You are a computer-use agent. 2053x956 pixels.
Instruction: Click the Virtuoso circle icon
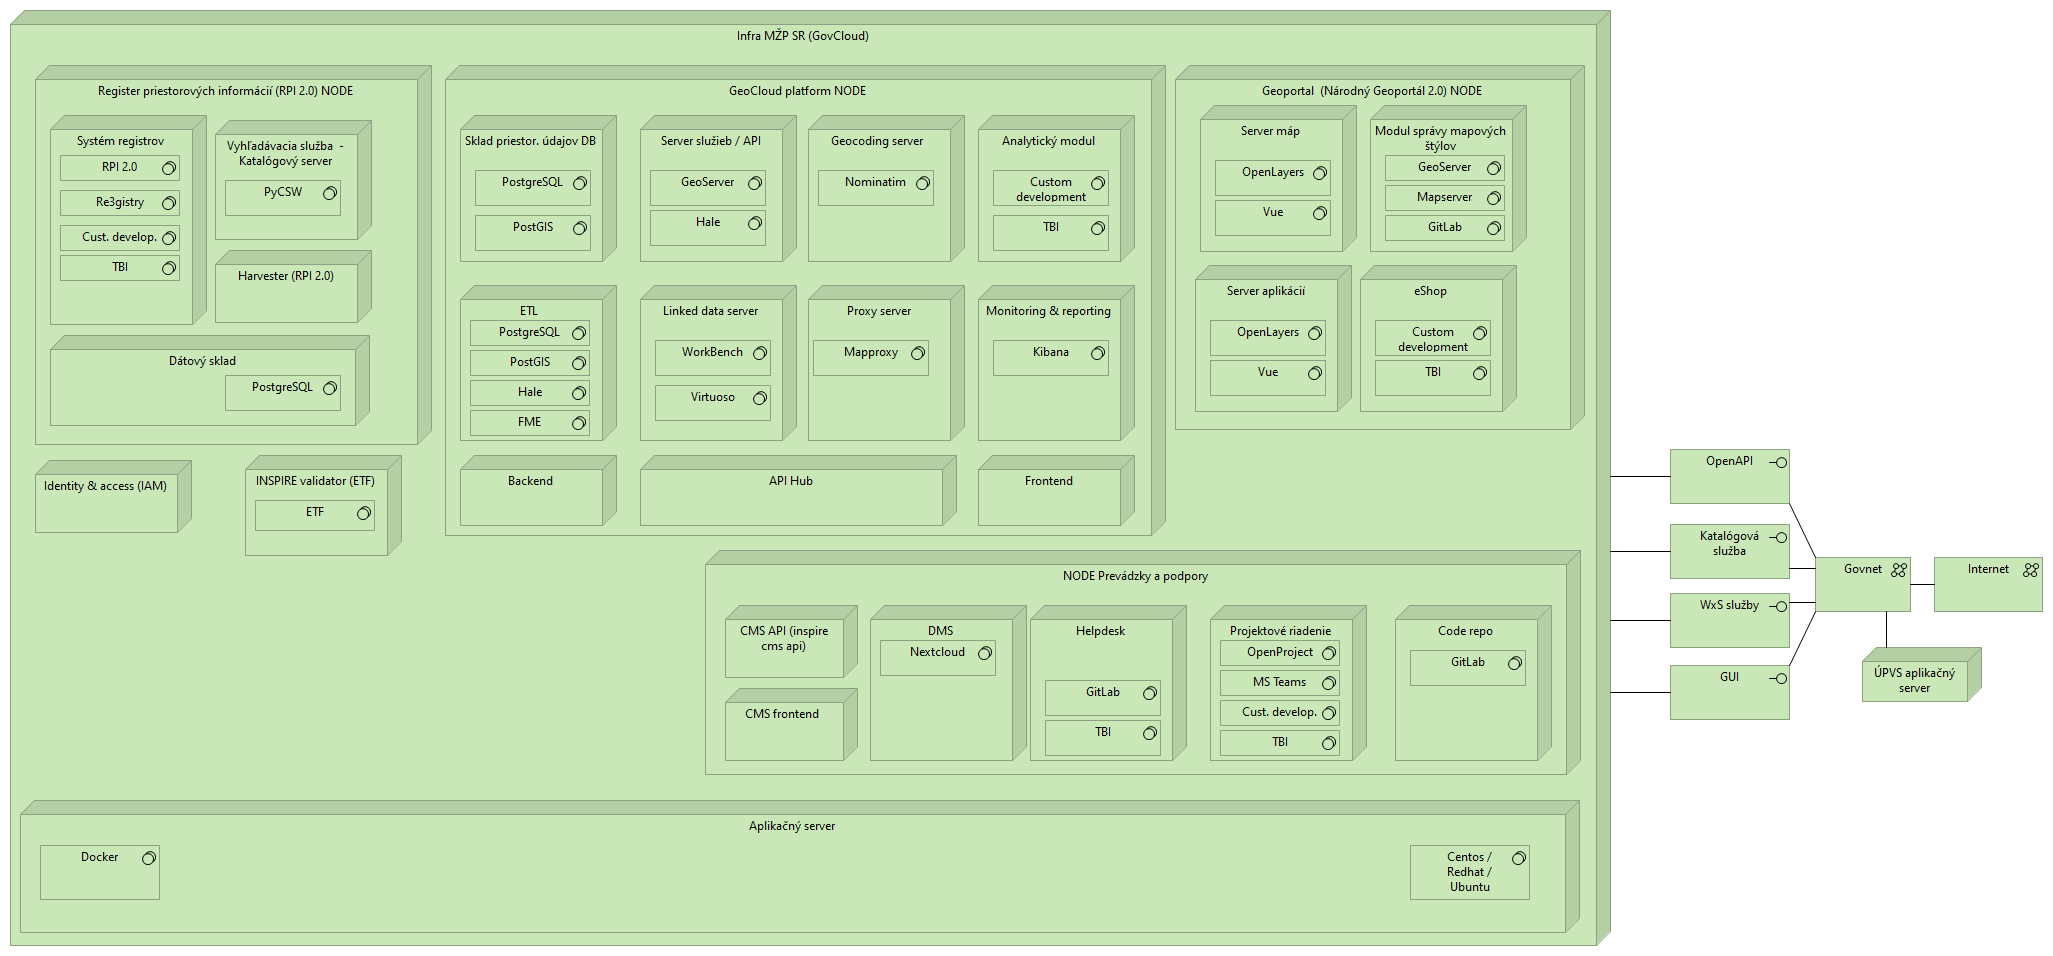tap(760, 398)
